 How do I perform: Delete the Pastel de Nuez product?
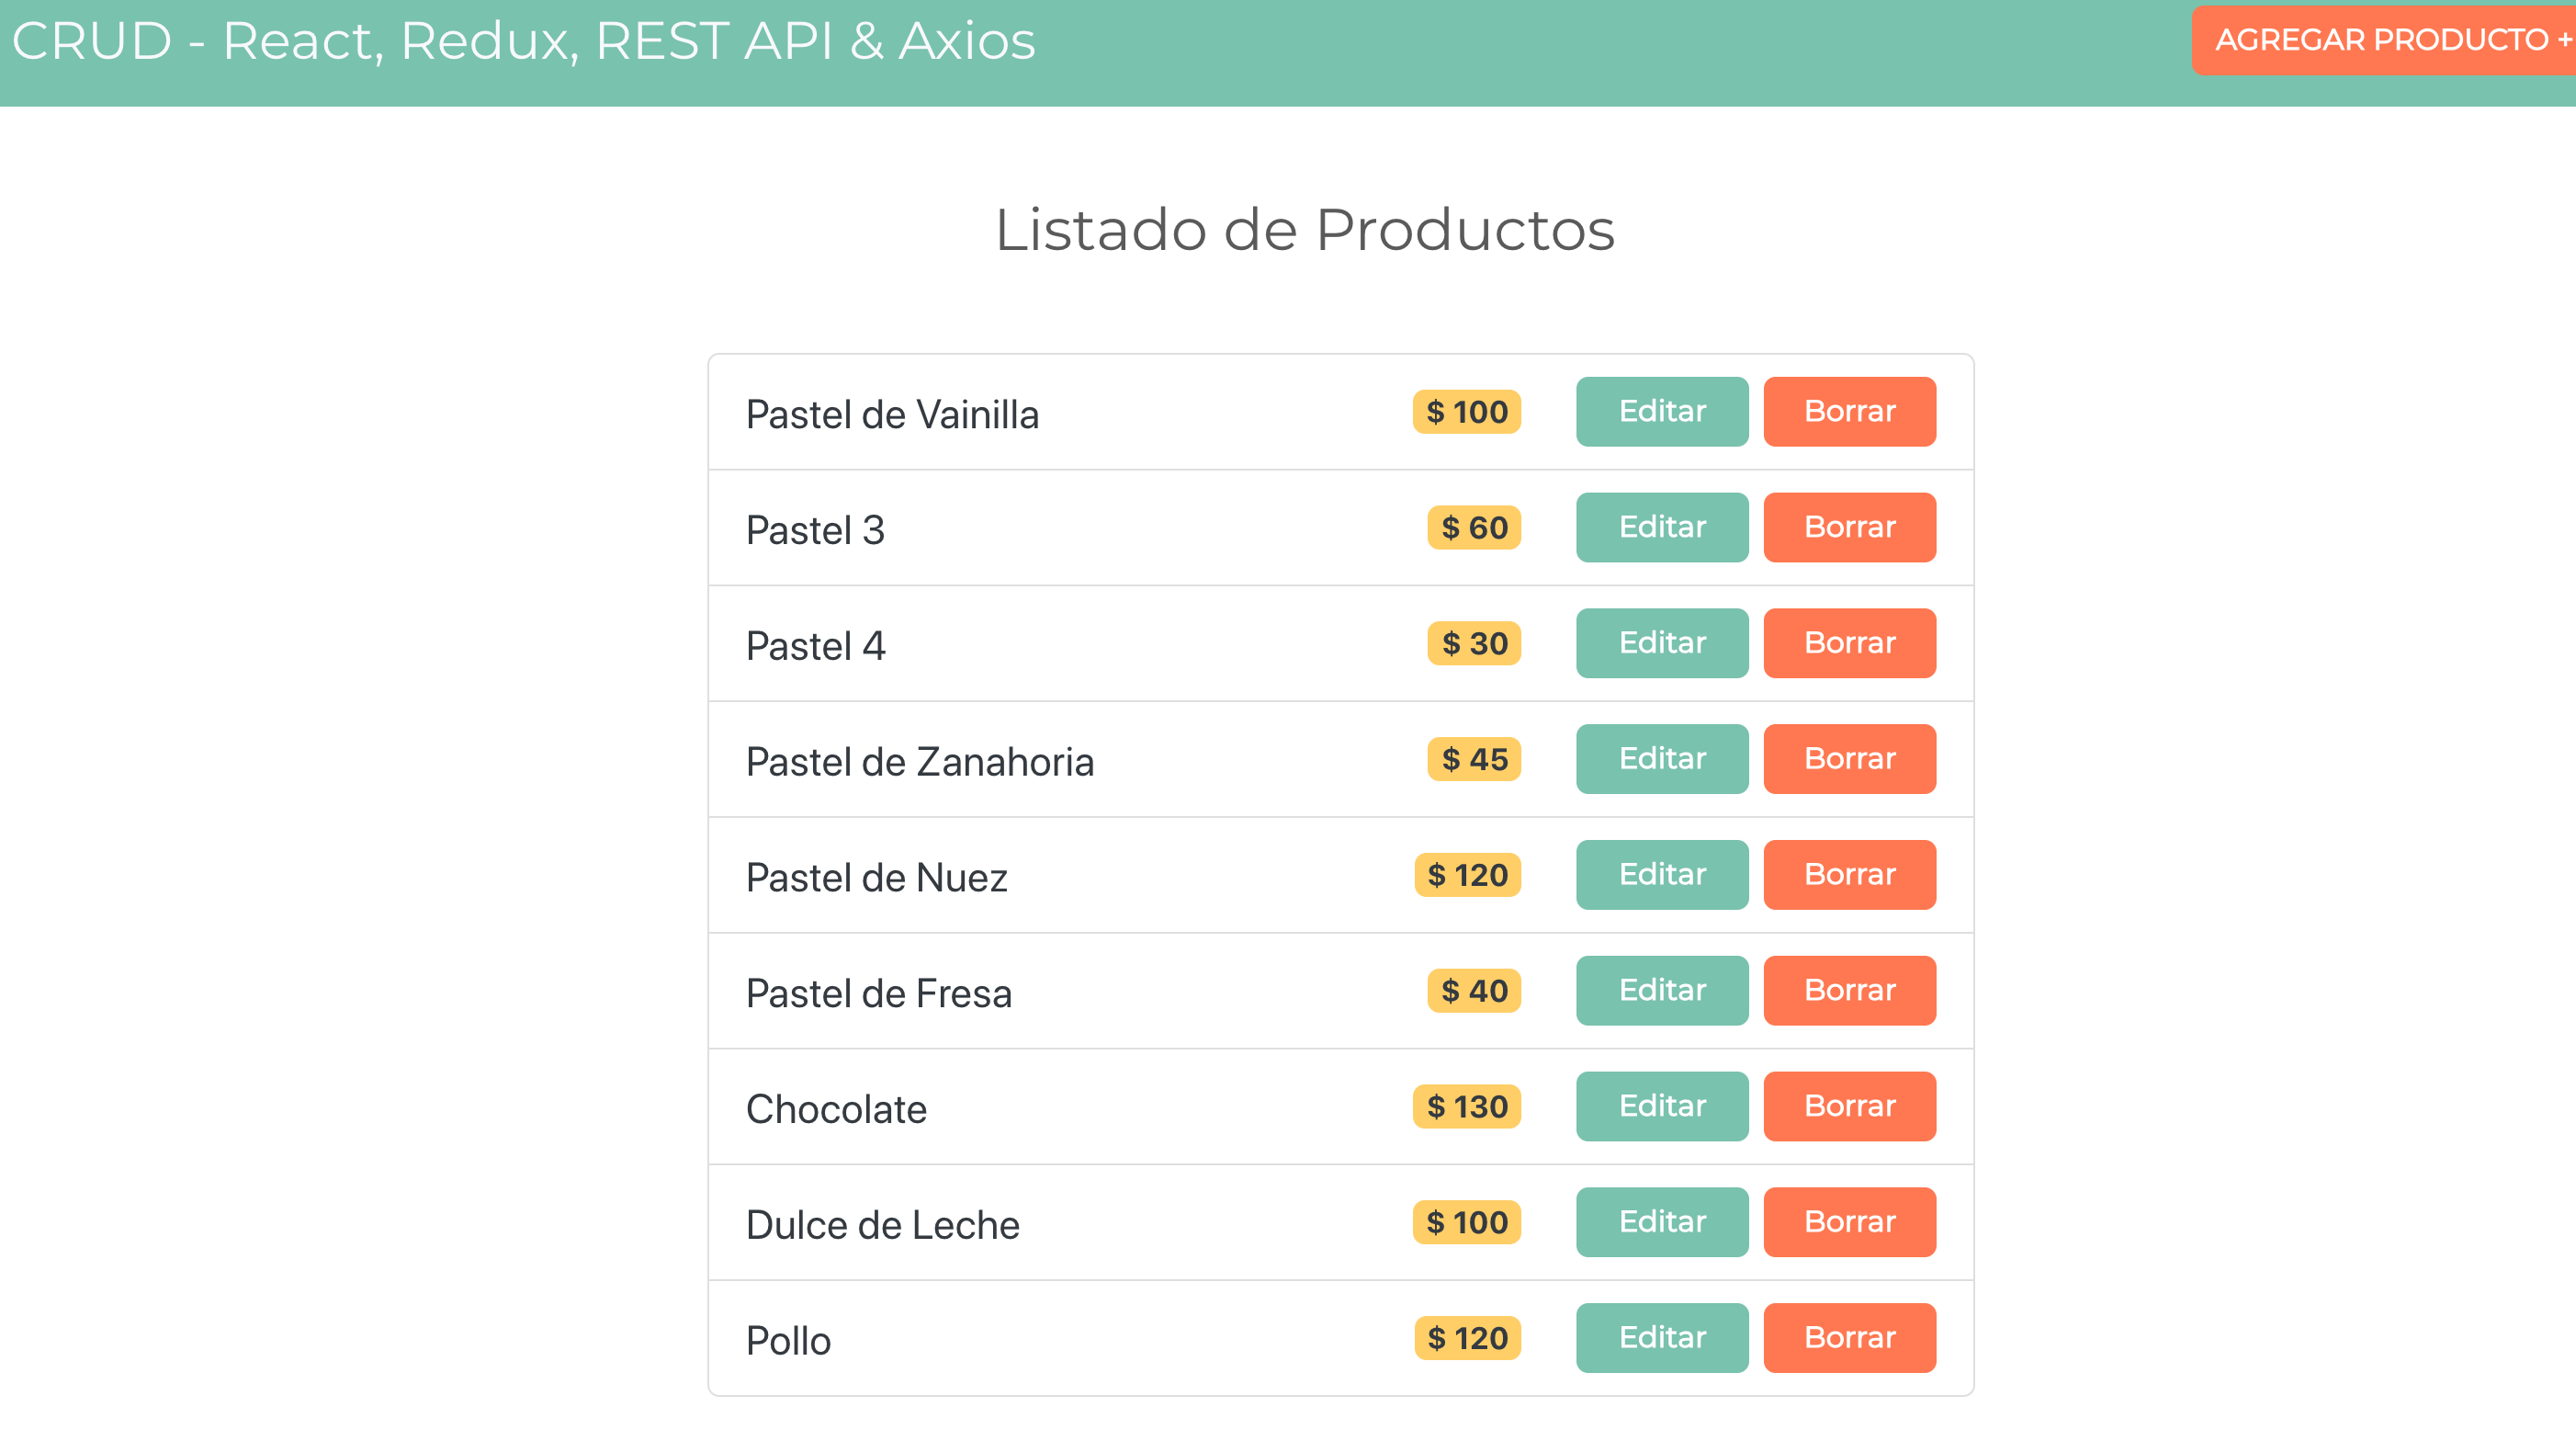tap(1849, 874)
